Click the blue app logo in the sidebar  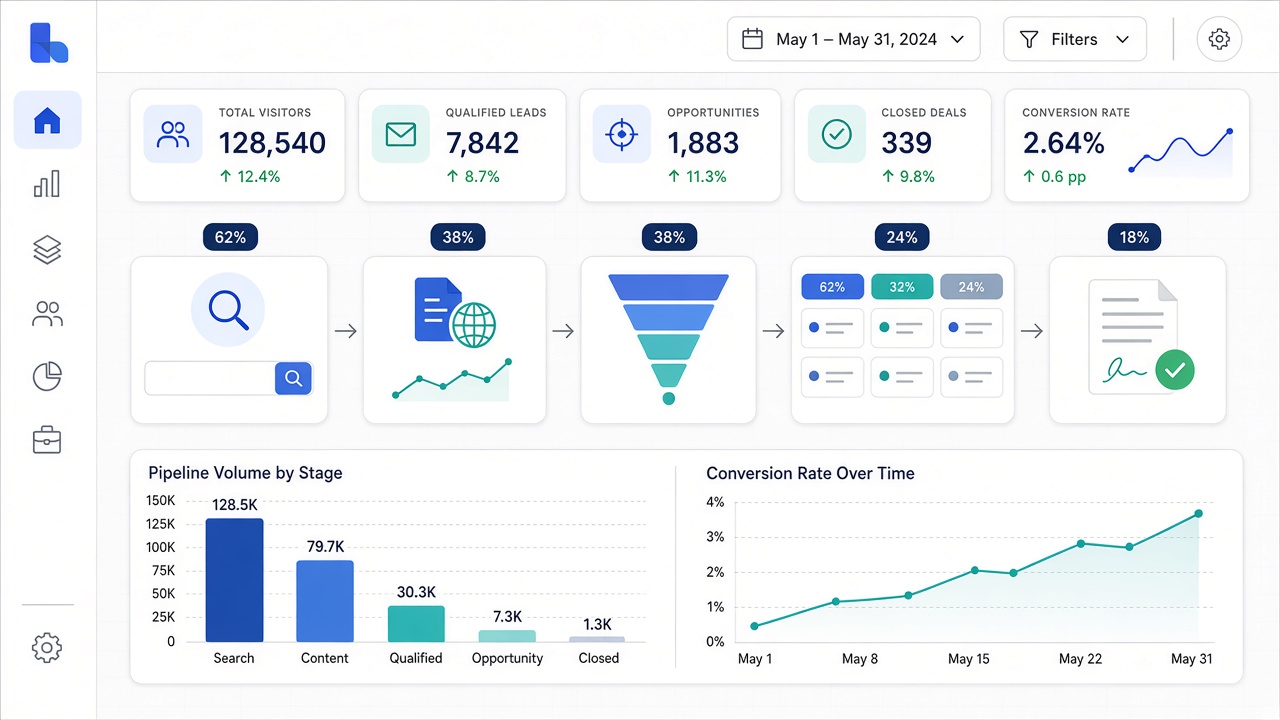[48, 42]
